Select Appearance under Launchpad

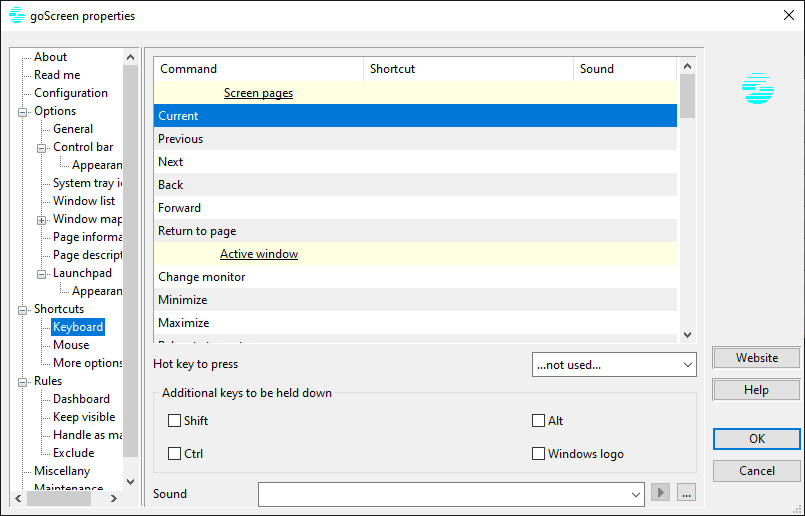(97, 291)
